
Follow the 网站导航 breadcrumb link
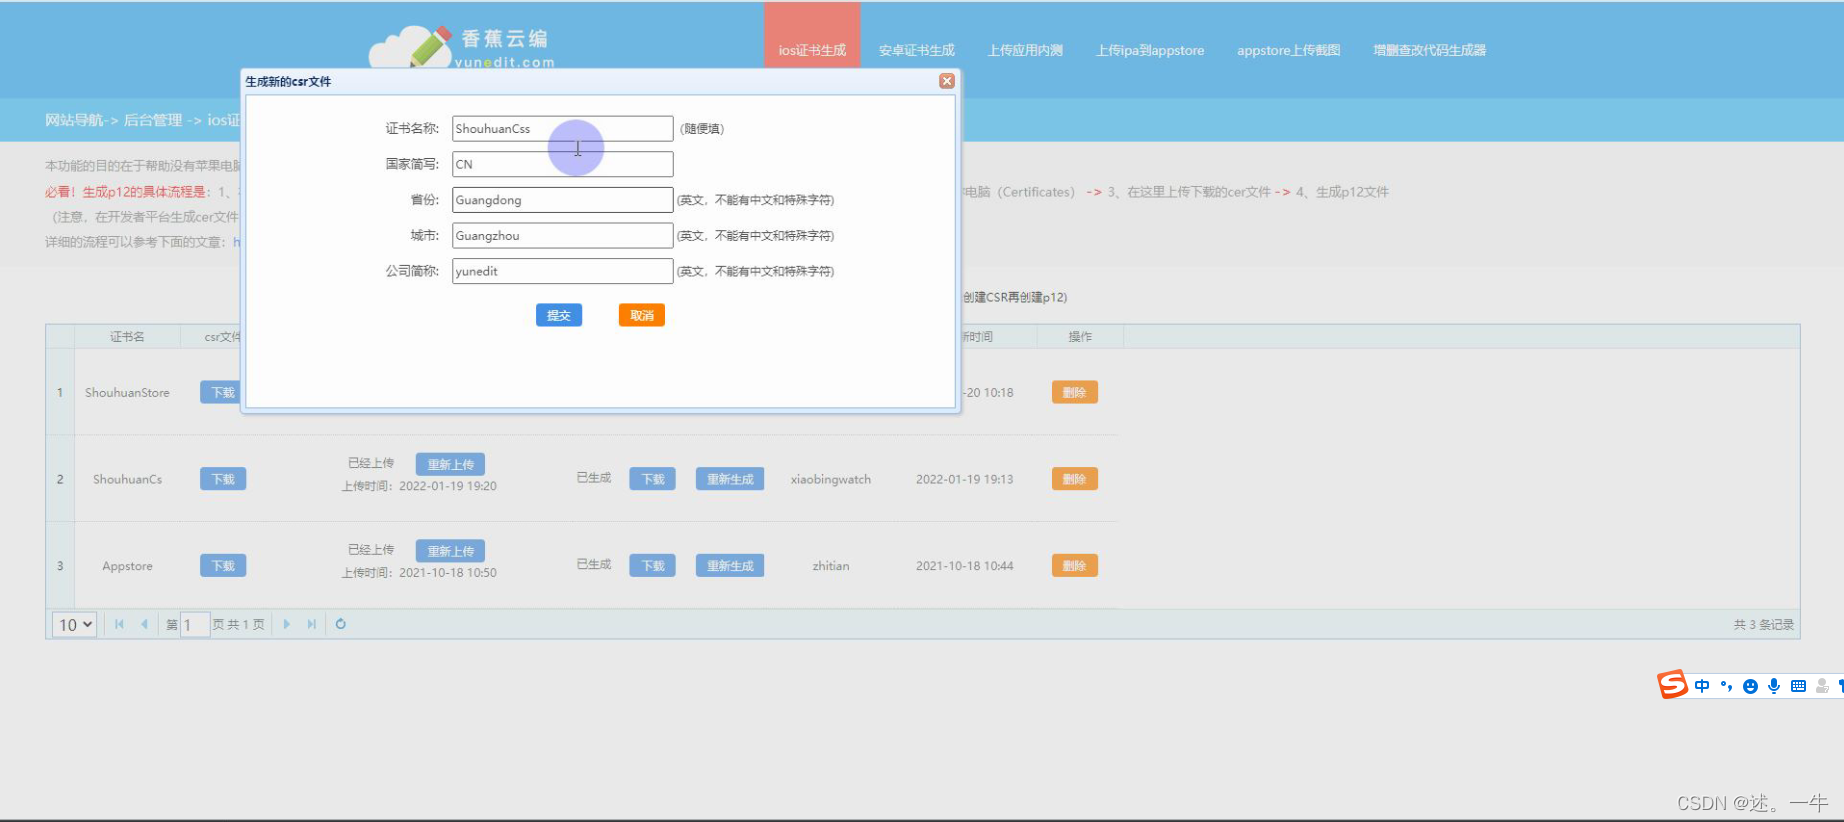(74, 120)
